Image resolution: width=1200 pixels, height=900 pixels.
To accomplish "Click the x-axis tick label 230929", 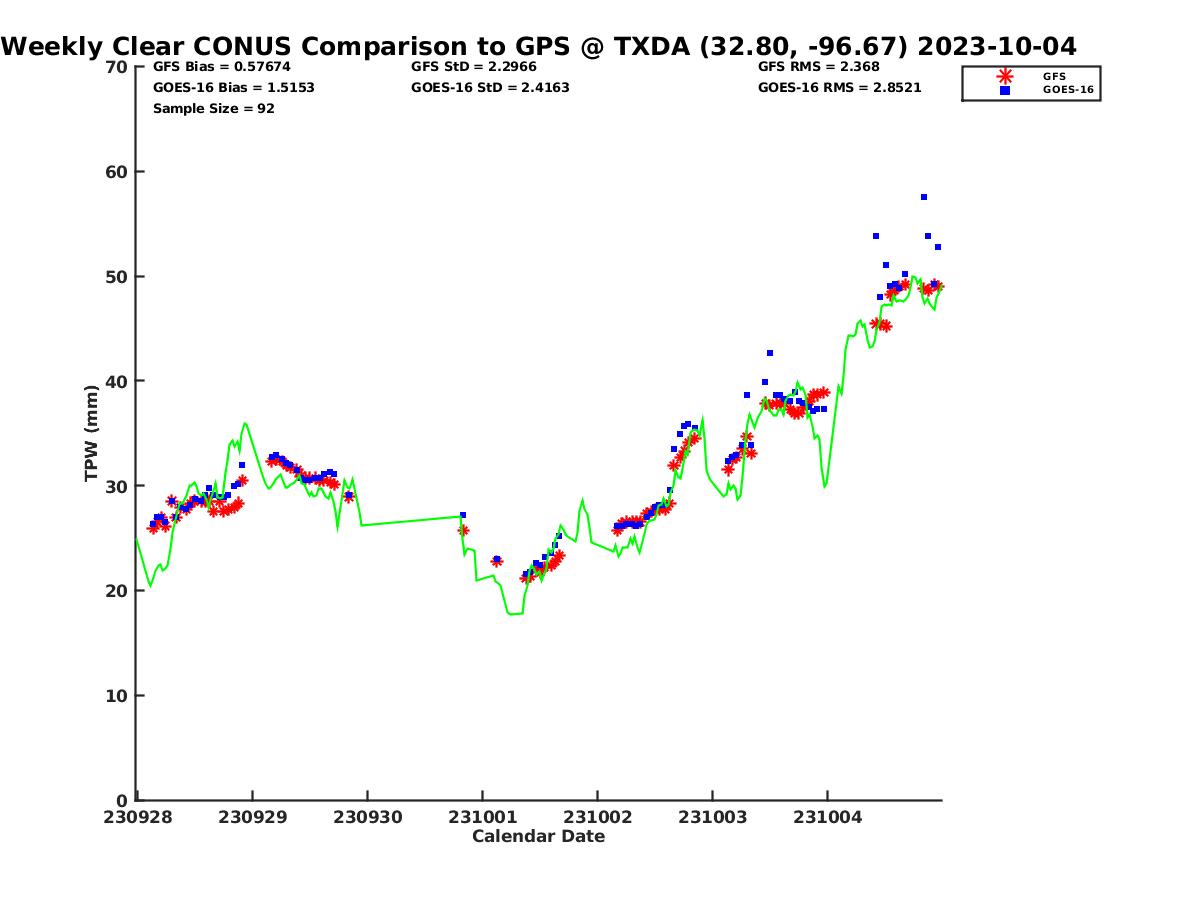I will click(252, 817).
